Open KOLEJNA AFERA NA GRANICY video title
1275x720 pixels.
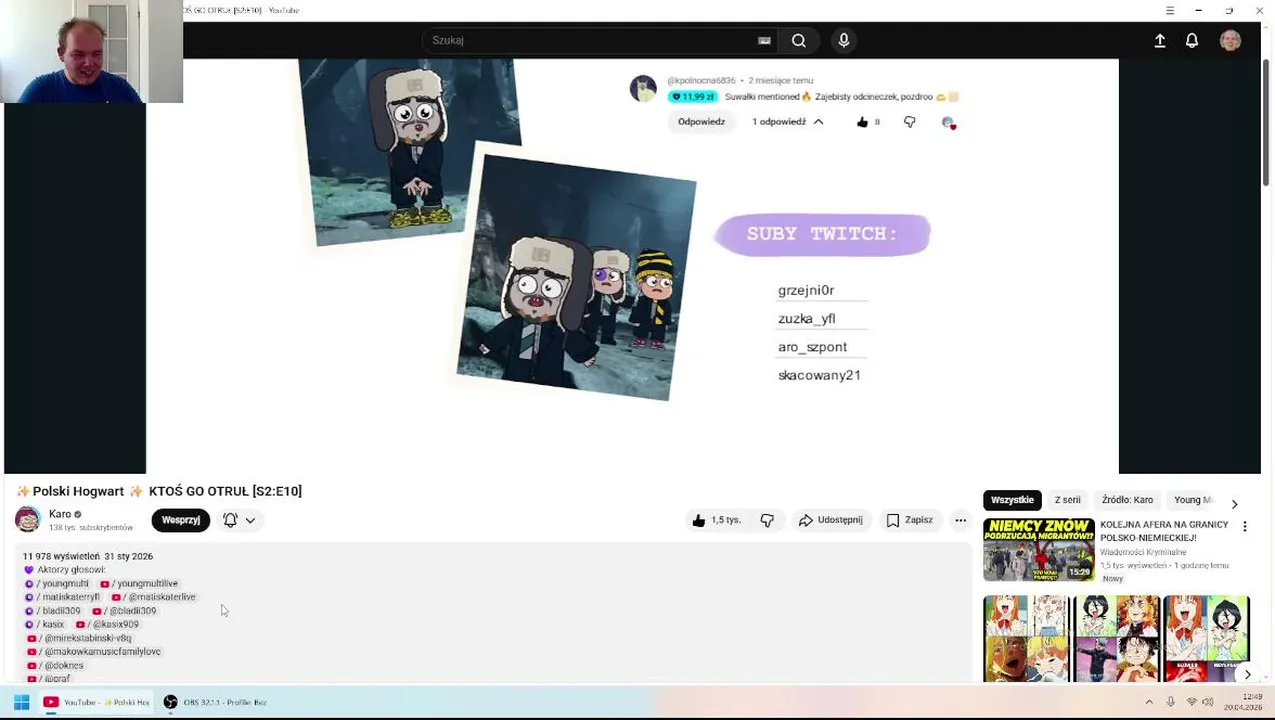(x=1164, y=531)
